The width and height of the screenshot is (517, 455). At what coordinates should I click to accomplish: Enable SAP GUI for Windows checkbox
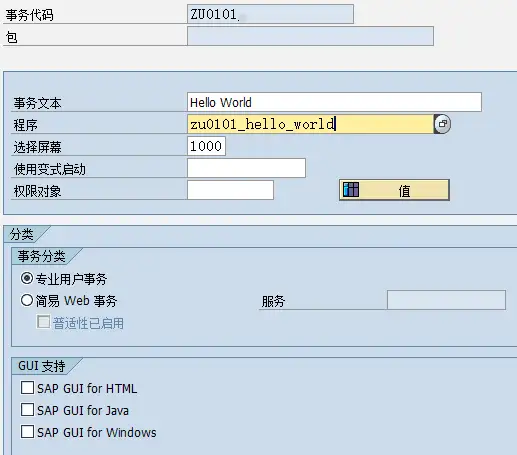pyautogui.click(x=27, y=432)
